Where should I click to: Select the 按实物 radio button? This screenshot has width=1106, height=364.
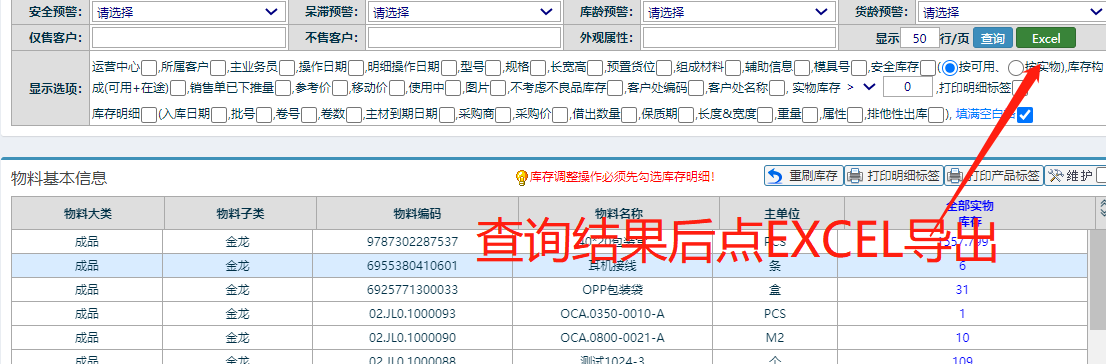(x=1015, y=68)
